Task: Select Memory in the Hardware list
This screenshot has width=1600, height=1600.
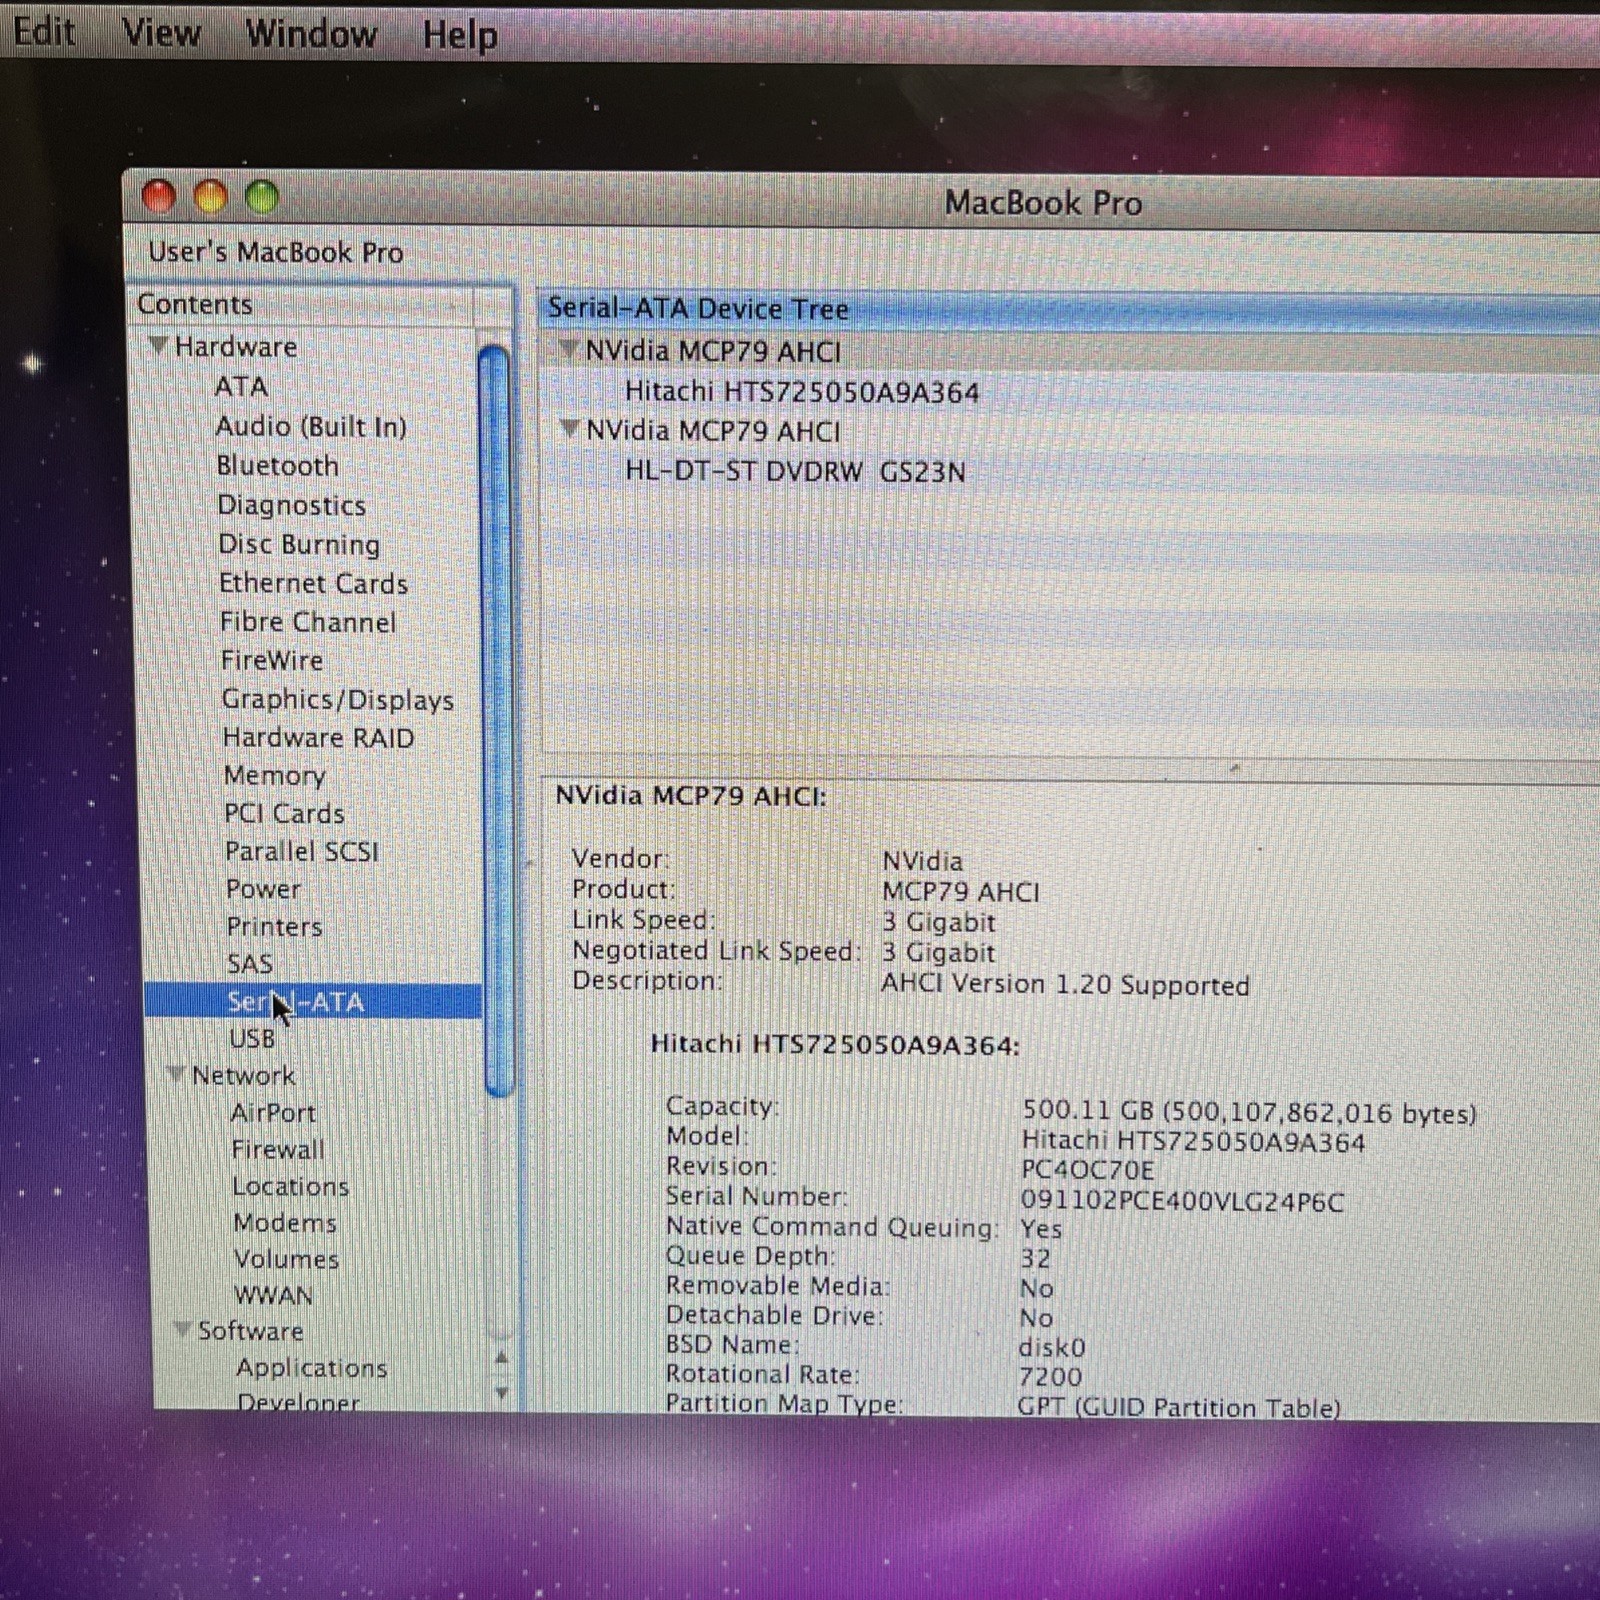Action: point(274,775)
